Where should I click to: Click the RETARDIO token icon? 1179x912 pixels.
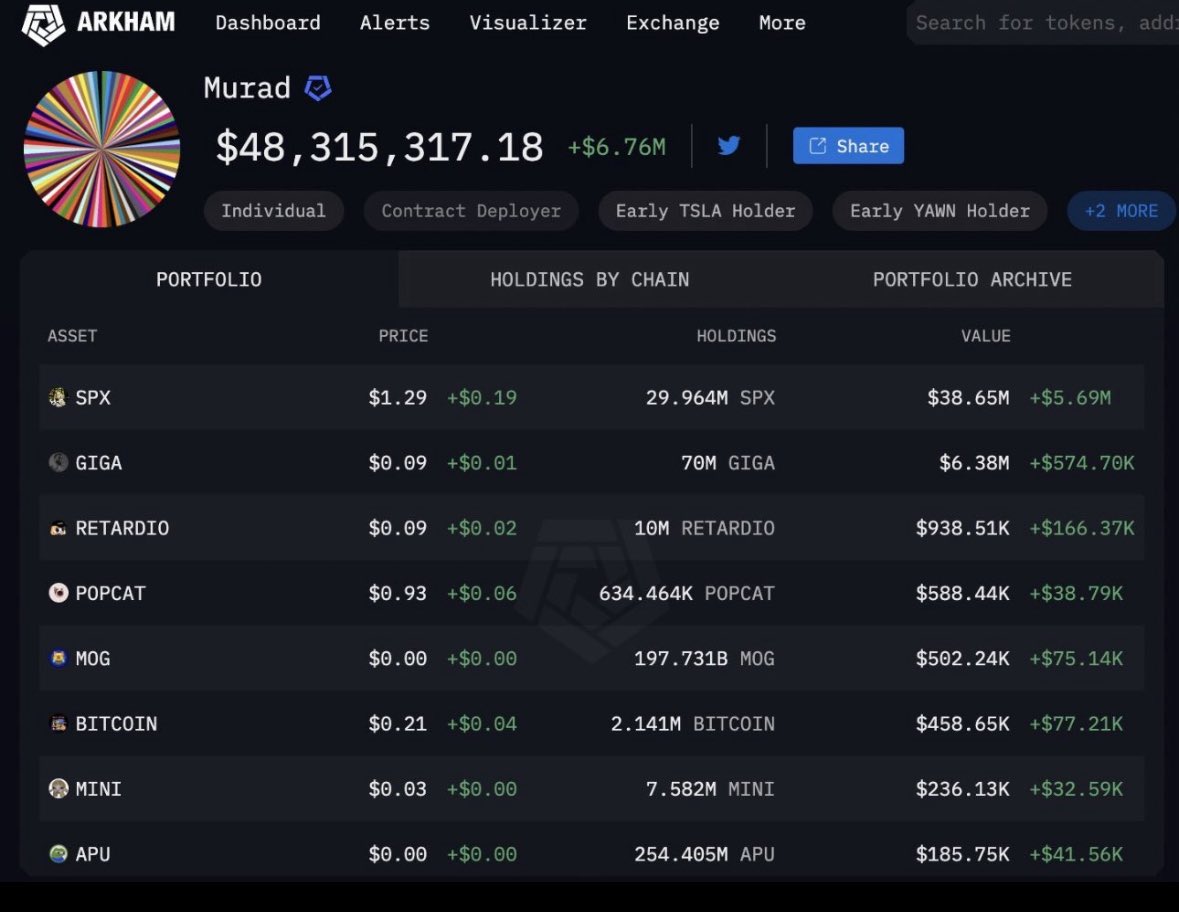(x=58, y=528)
